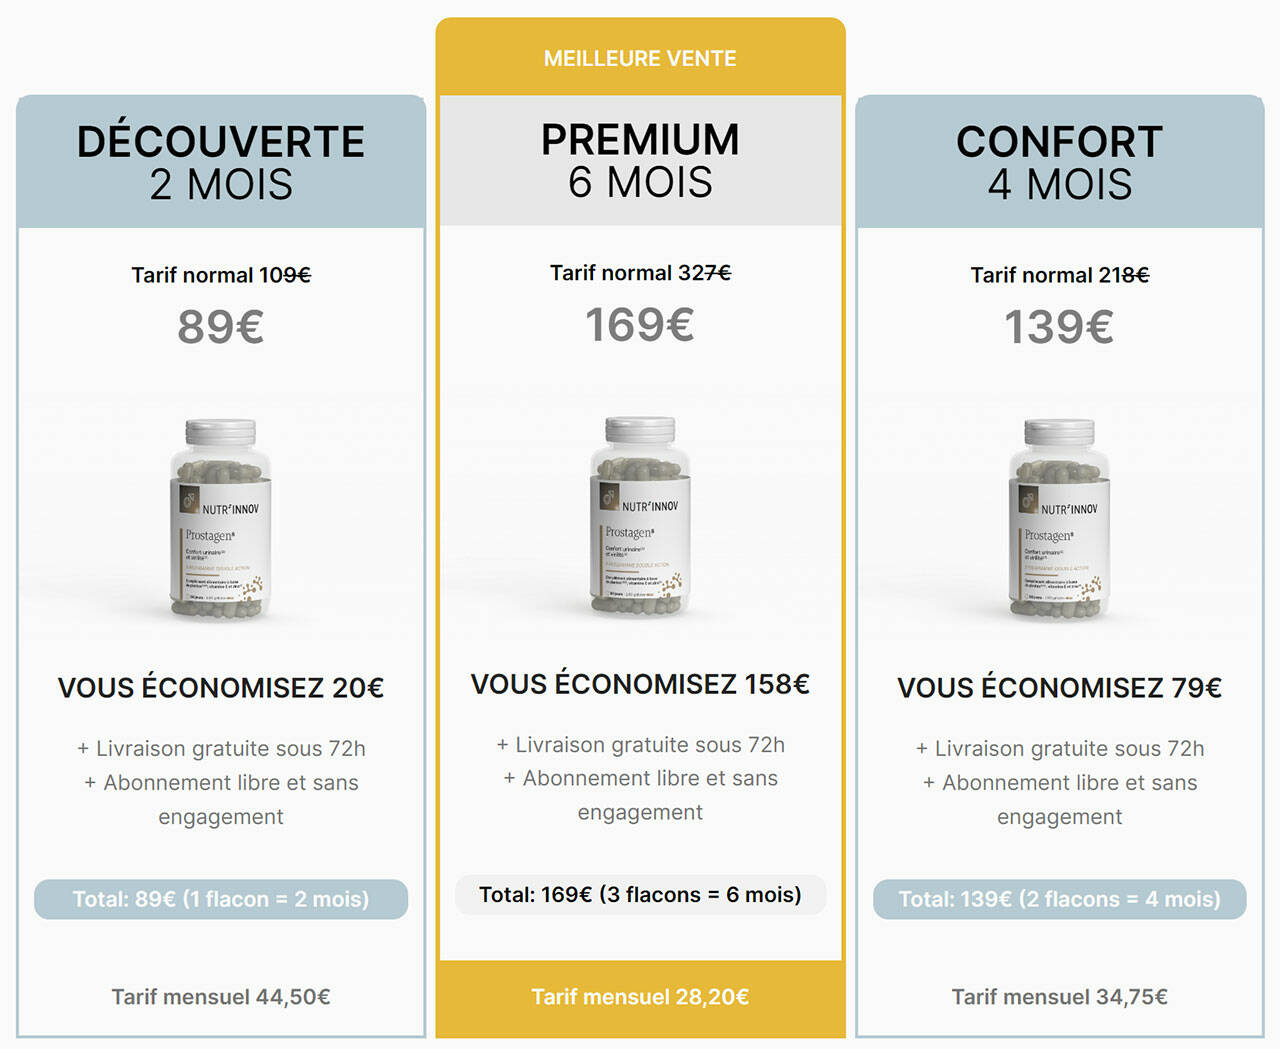Click the "Tarif mensuel 44,50€" footer
Viewport: 1280px width, 1049px height.
click(221, 997)
